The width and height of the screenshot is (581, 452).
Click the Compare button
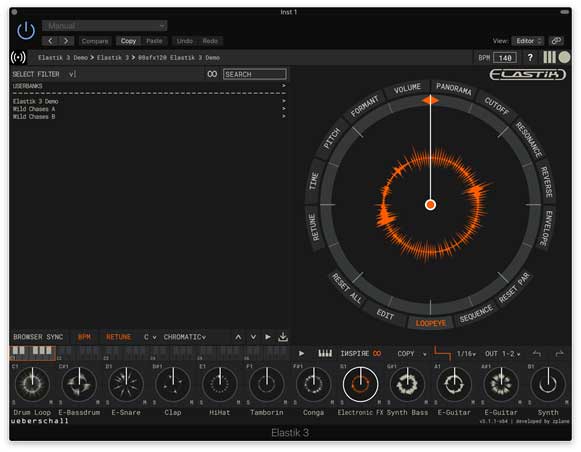pyautogui.click(x=95, y=41)
